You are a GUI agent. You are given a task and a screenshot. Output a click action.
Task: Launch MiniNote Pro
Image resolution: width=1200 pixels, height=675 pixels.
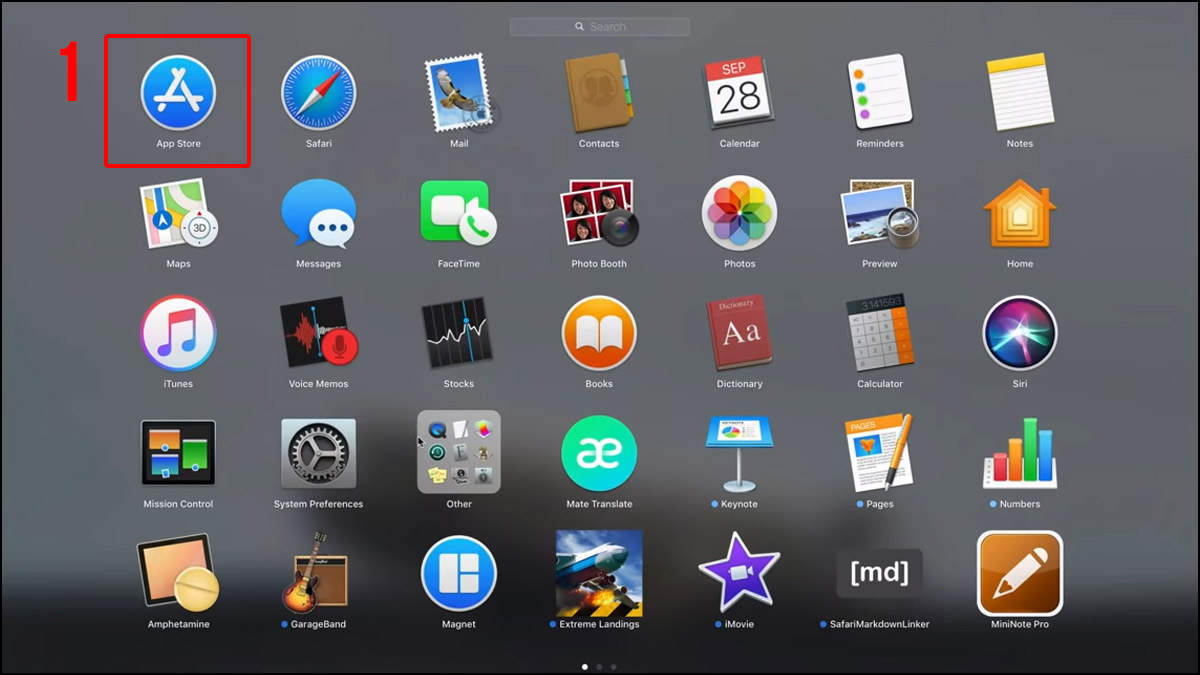pyautogui.click(x=1020, y=573)
